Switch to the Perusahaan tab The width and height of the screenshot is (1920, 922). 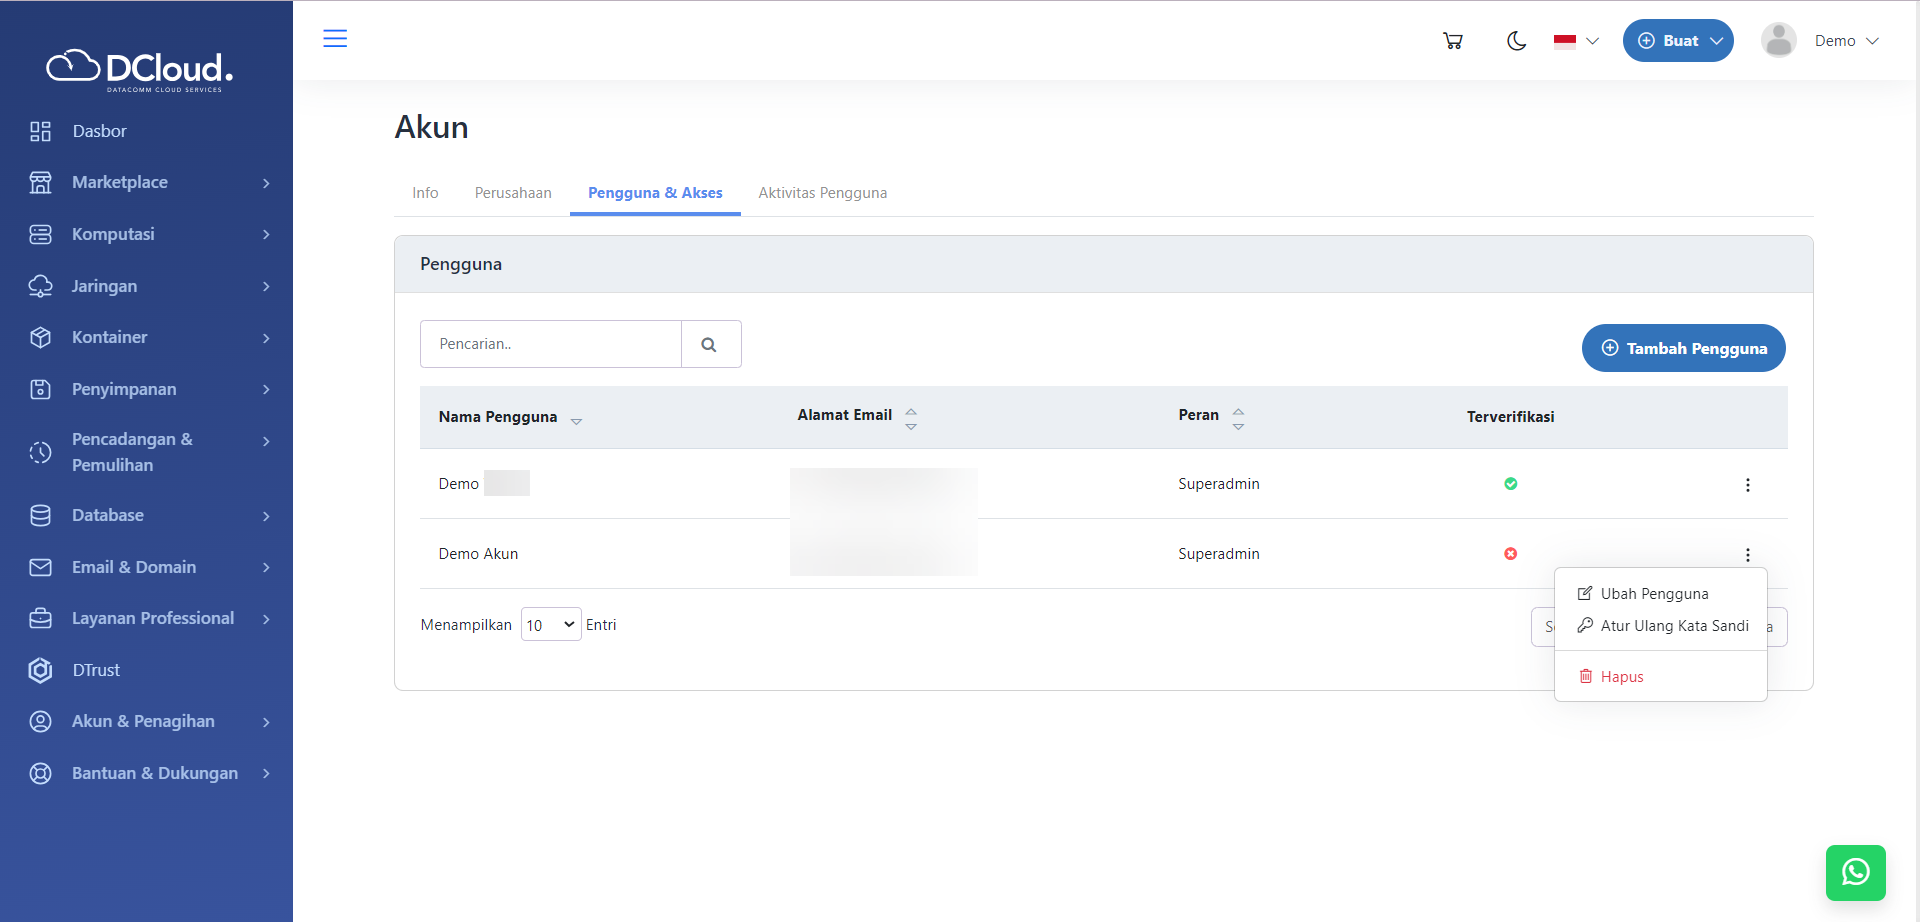(512, 193)
